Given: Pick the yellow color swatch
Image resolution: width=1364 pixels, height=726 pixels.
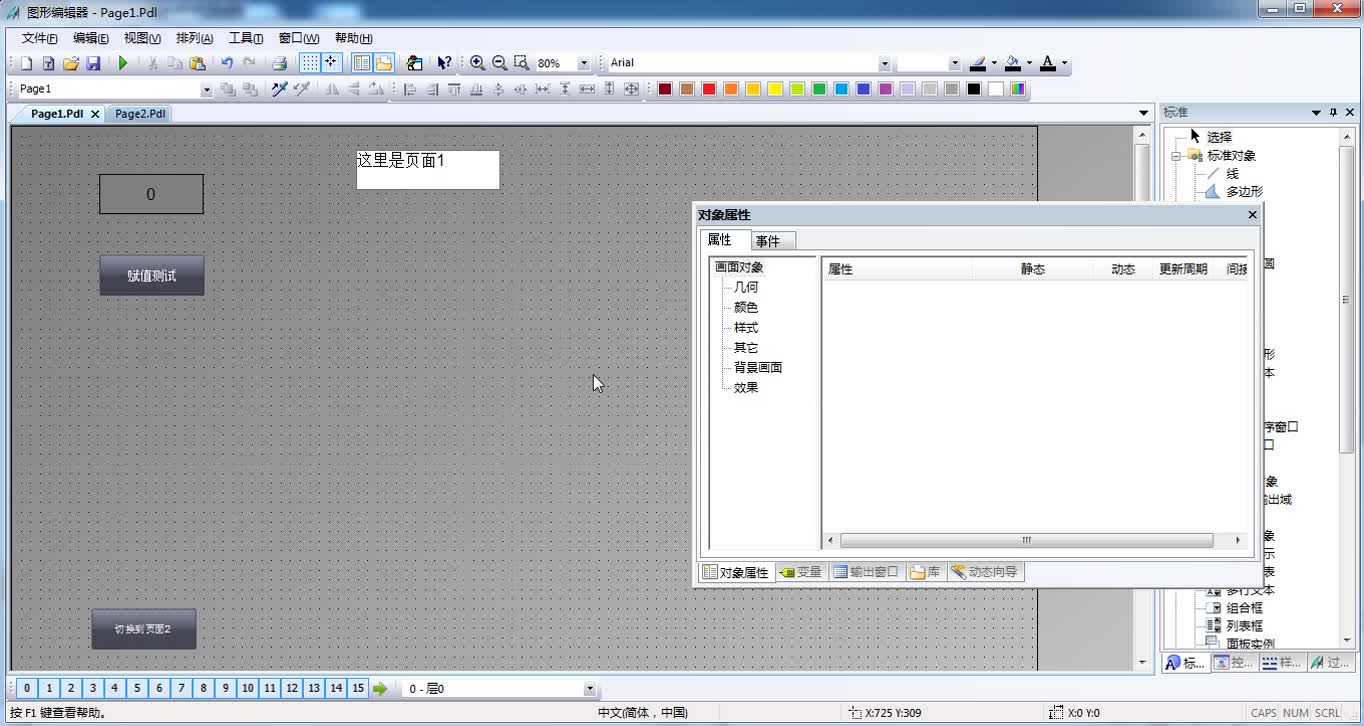Looking at the screenshot, I should point(775,89).
